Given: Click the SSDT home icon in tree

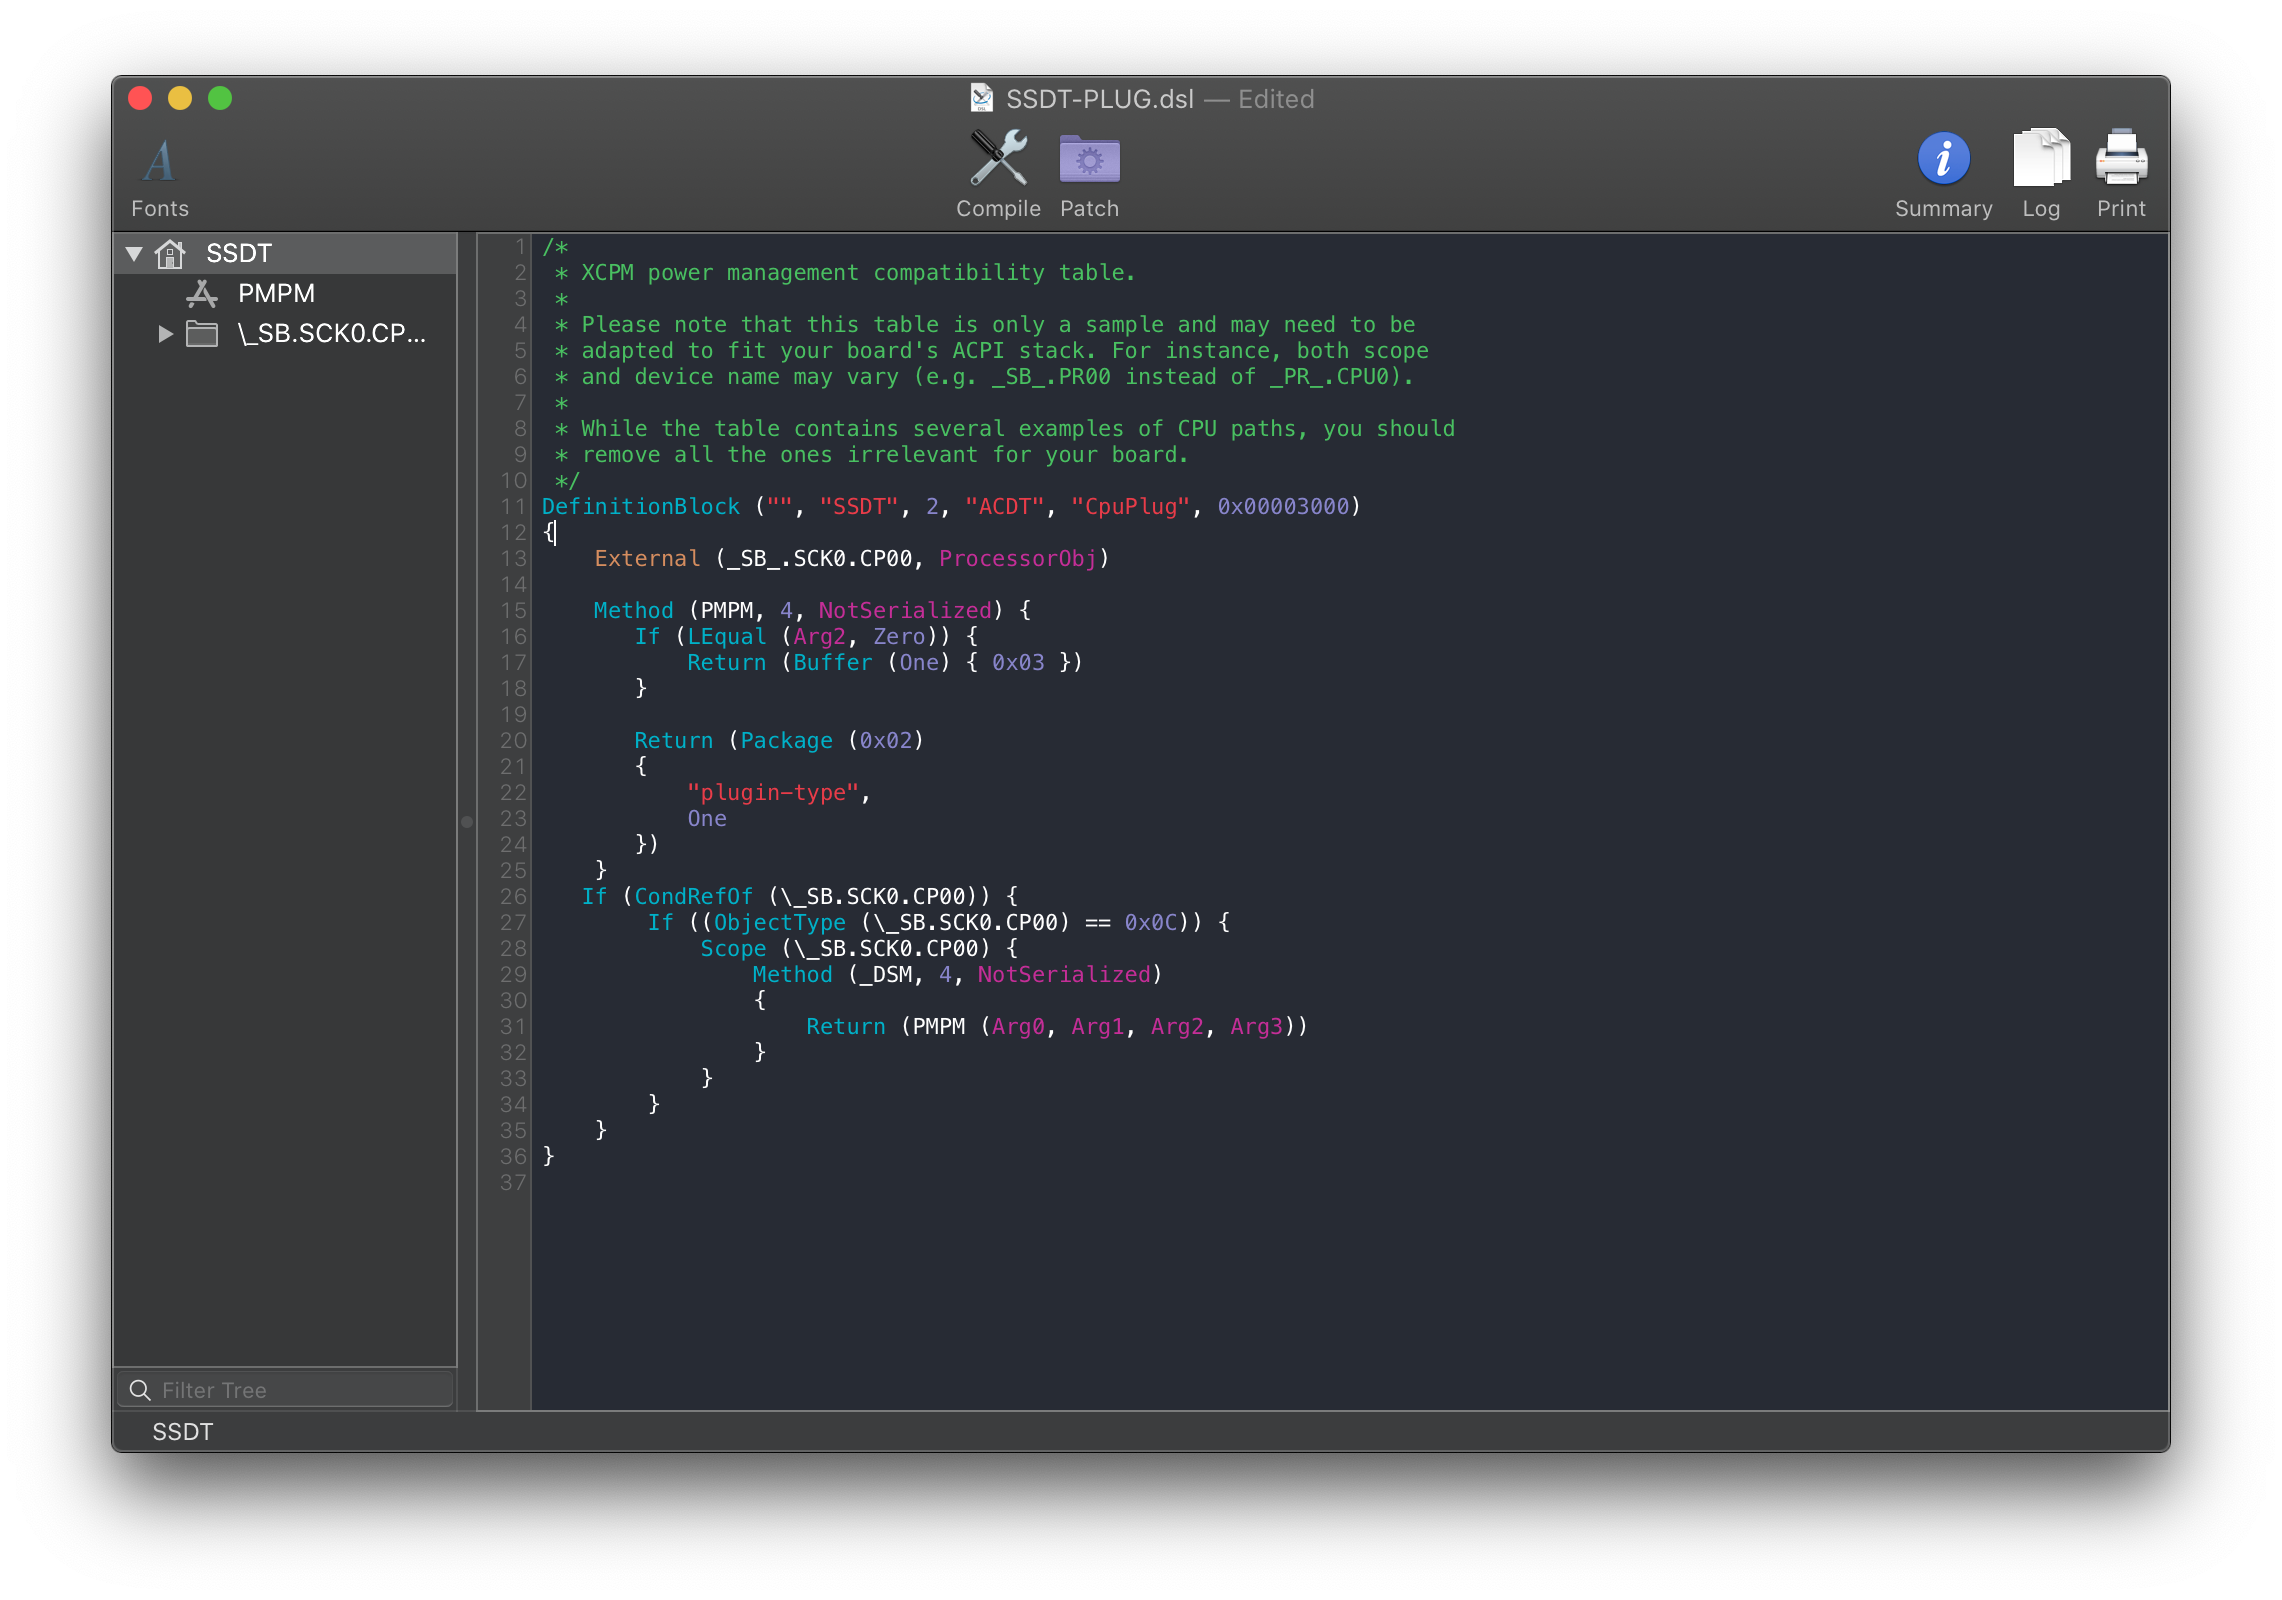Looking at the screenshot, I should [171, 254].
